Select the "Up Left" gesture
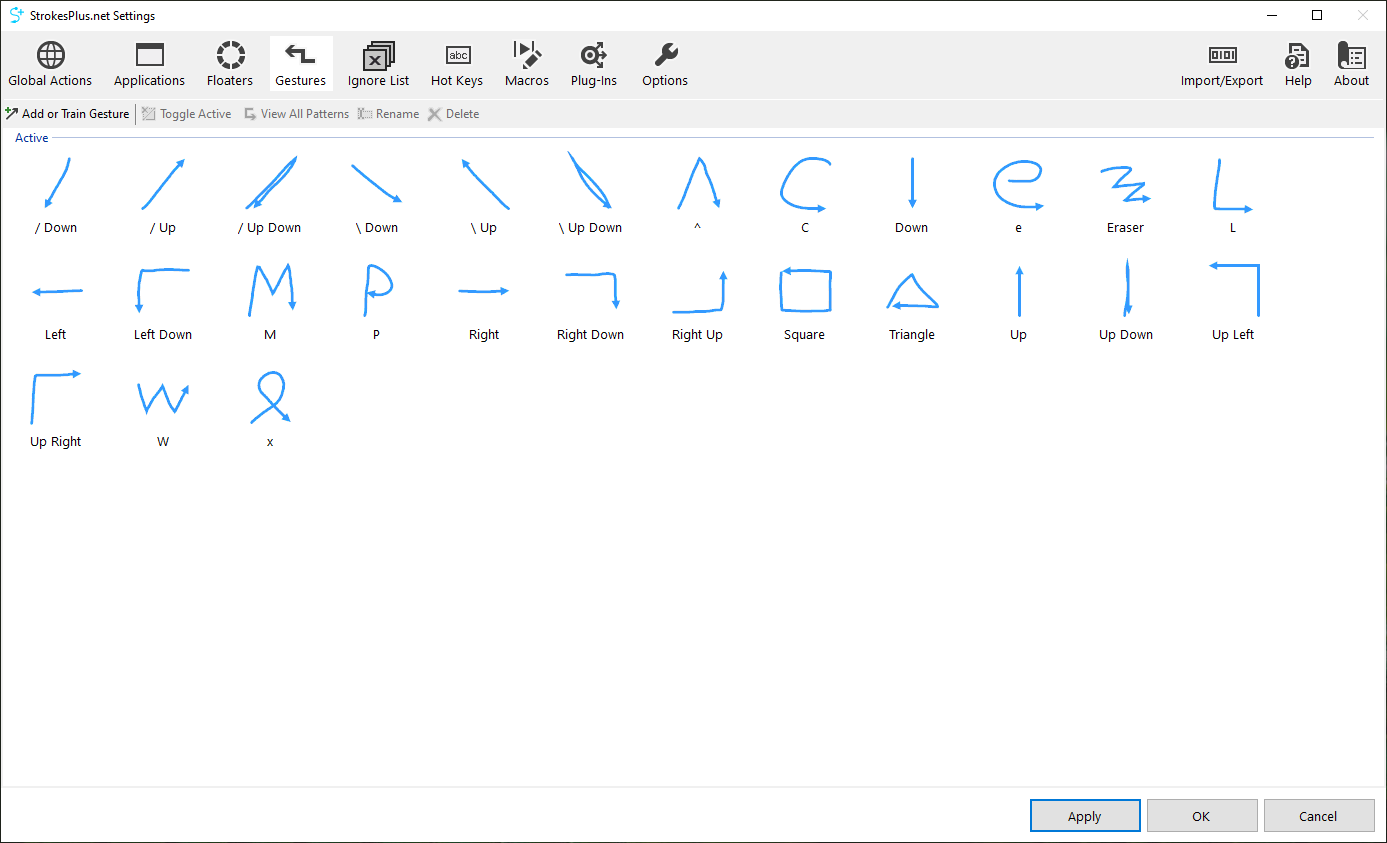Image resolution: width=1387 pixels, height=843 pixels. 1233,301
